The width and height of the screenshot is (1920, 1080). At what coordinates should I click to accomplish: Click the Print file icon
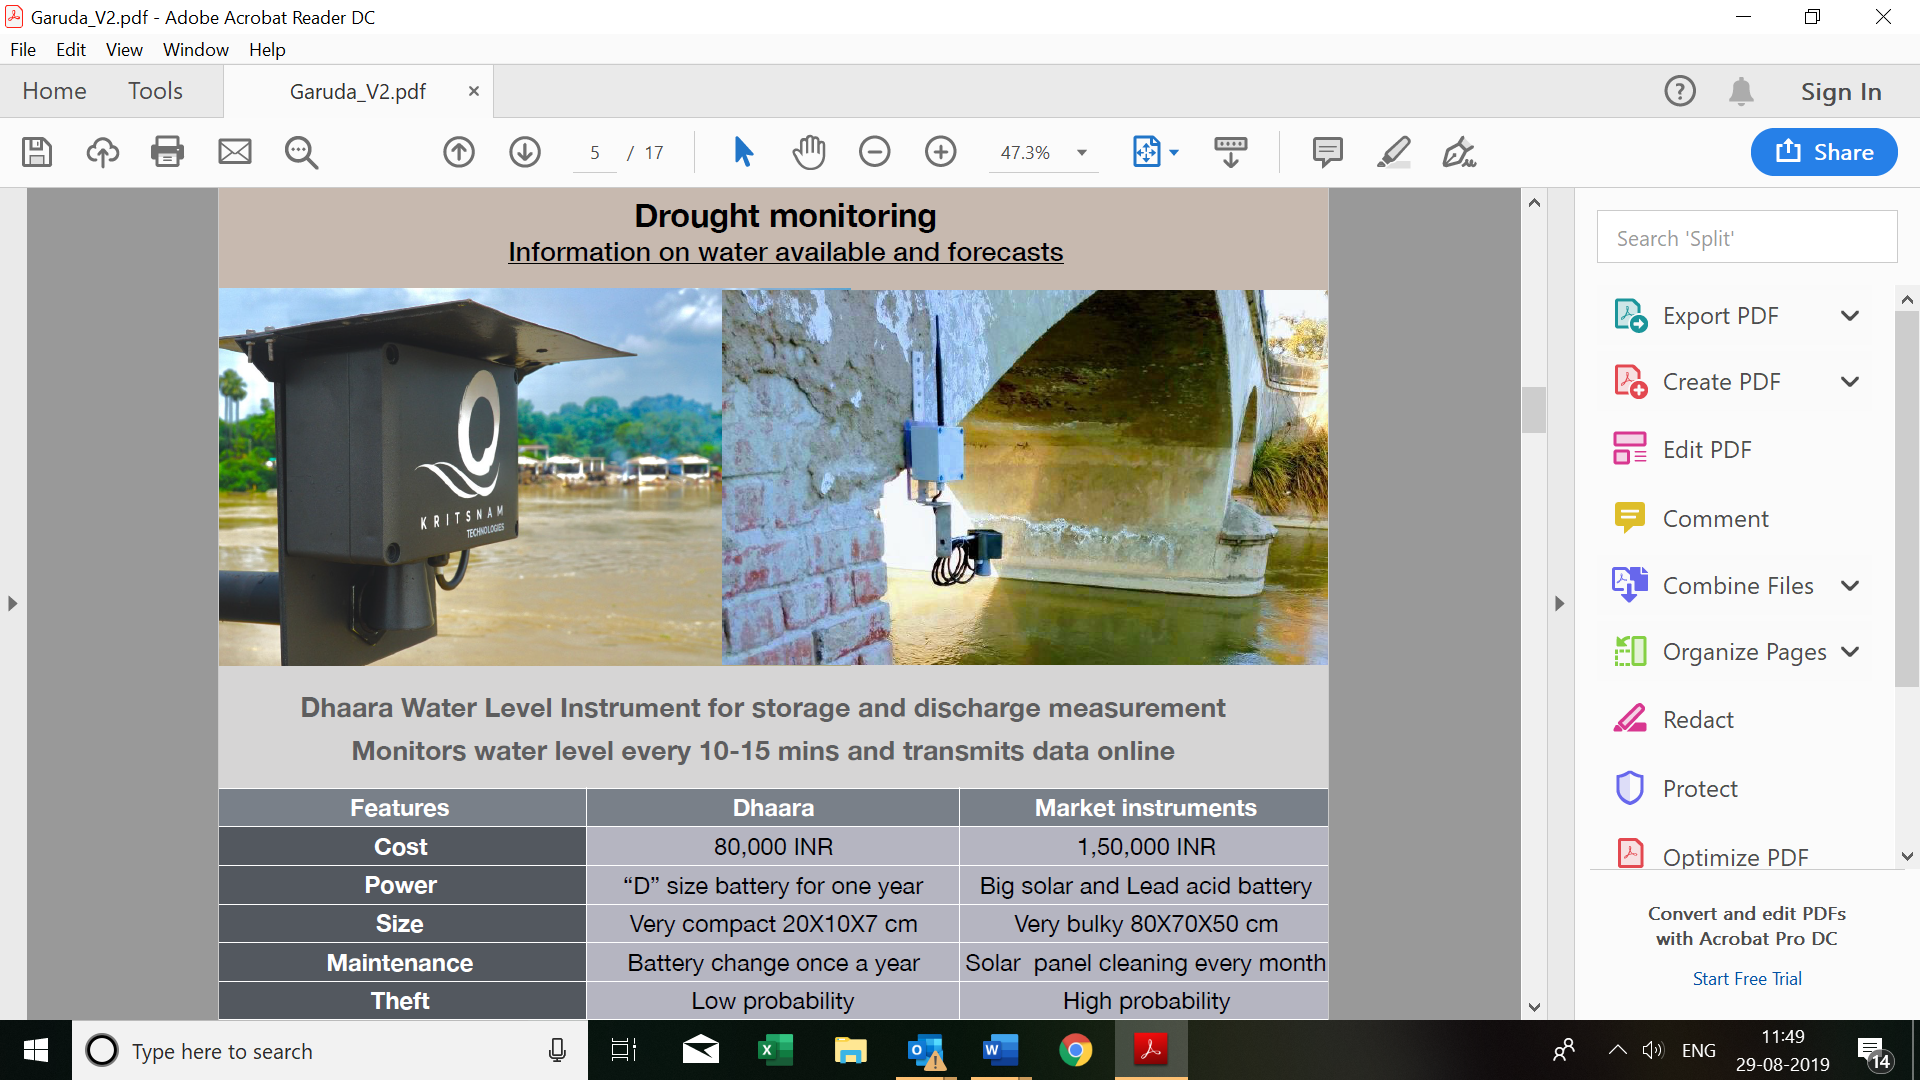[x=167, y=152]
